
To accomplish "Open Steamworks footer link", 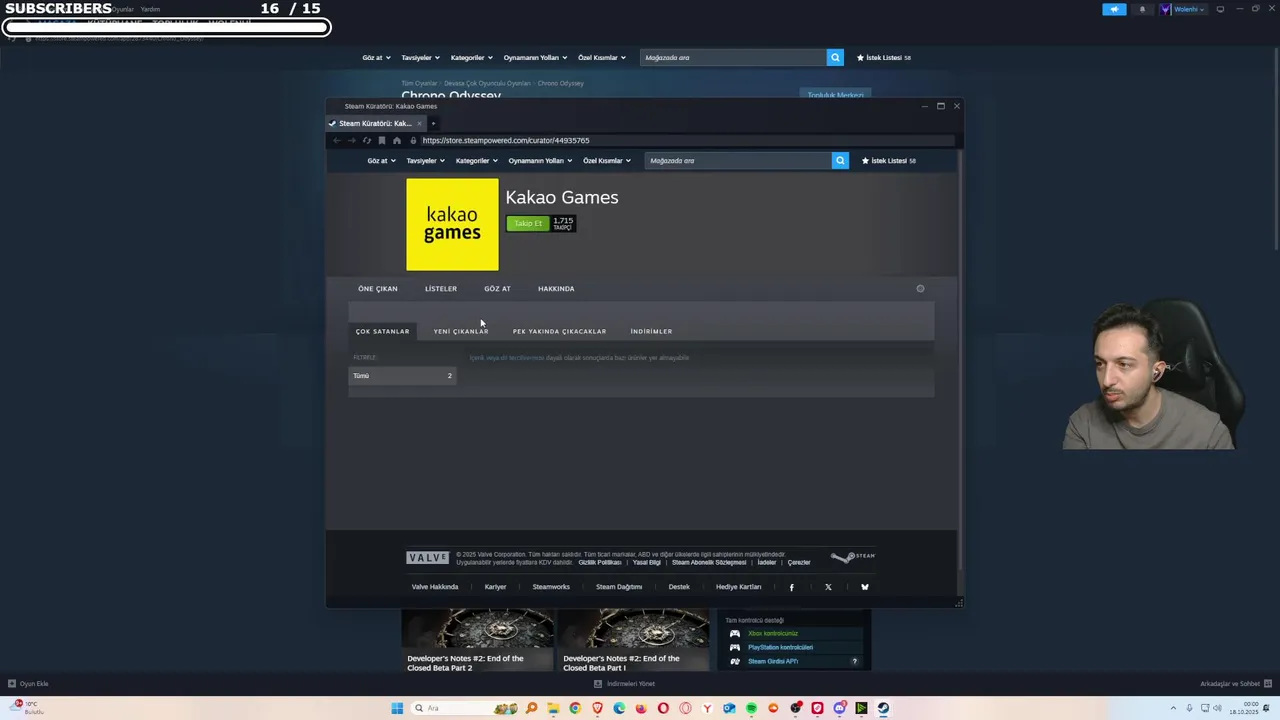I will coord(551,587).
